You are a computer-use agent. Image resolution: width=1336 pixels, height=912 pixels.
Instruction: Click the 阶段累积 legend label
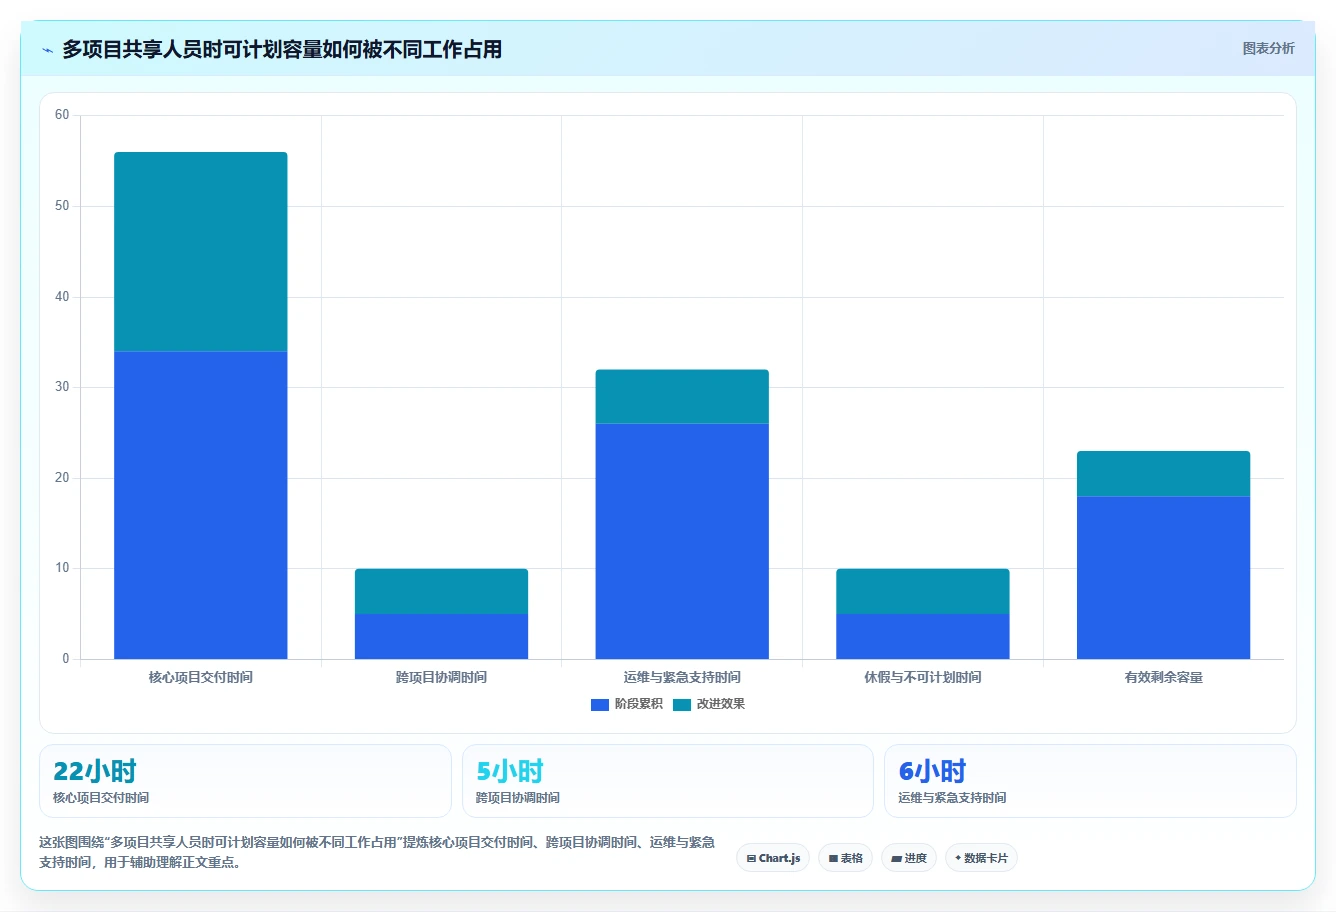[638, 704]
